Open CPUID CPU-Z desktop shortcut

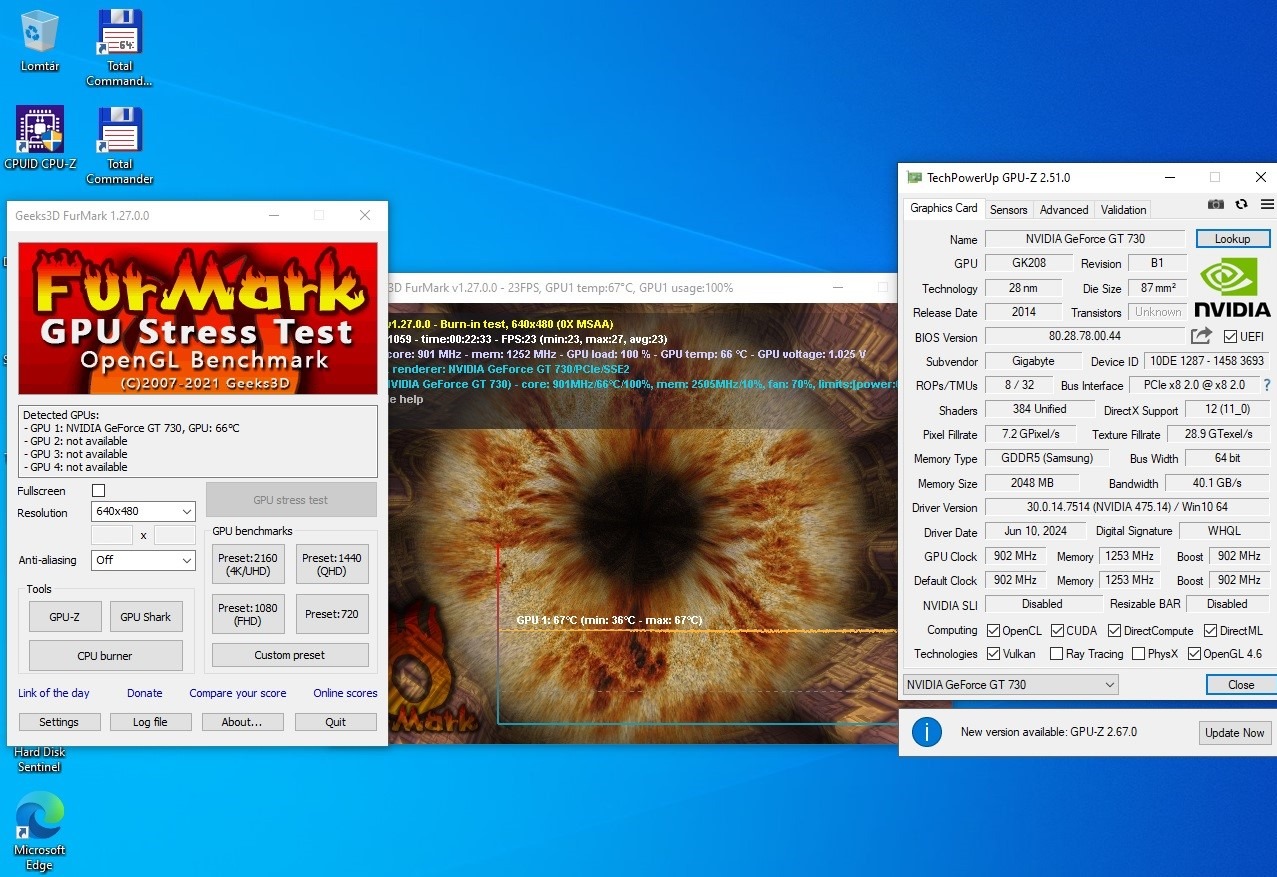point(40,138)
